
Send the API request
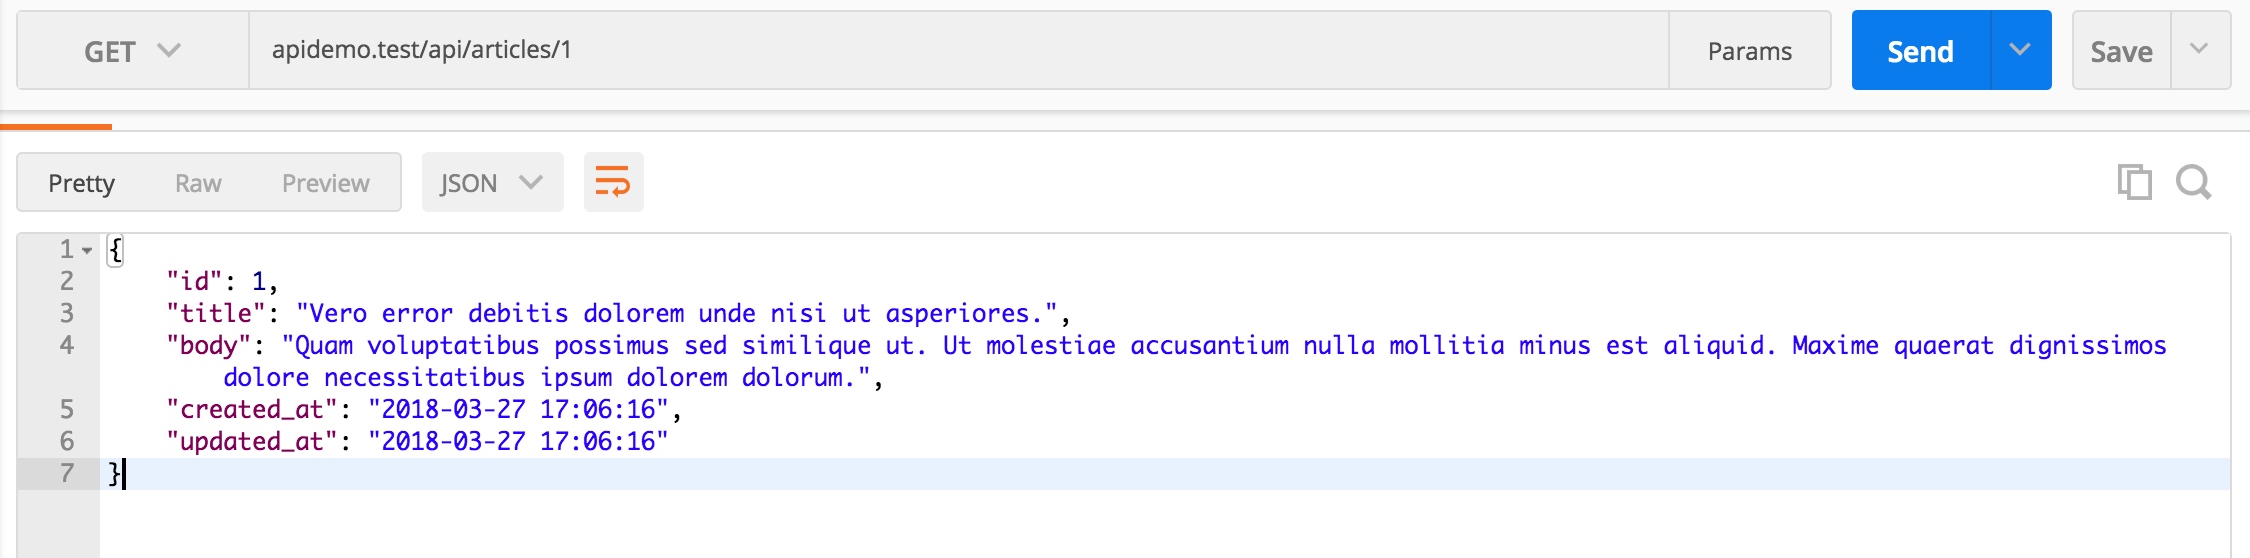[x=1921, y=51]
